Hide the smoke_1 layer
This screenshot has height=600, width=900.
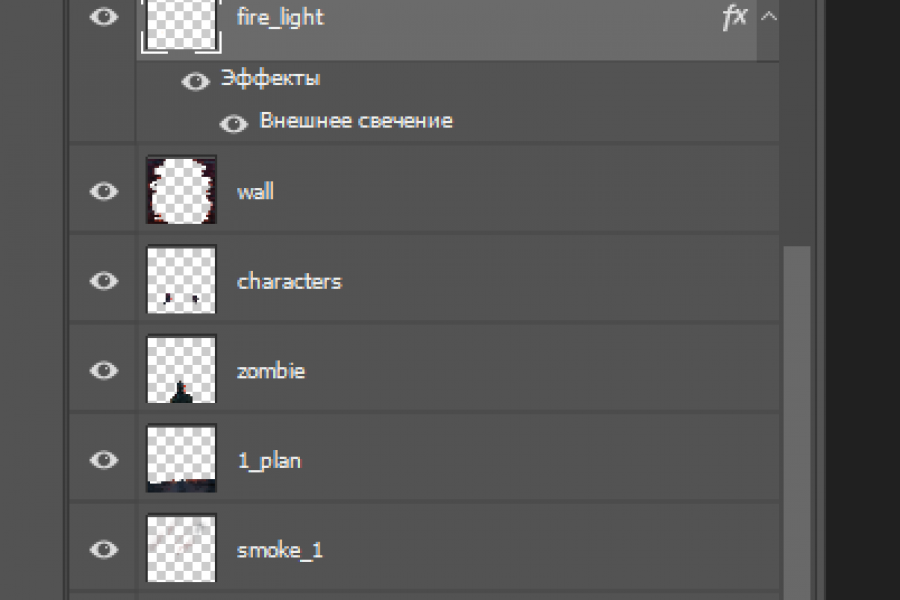pos(104,549)
